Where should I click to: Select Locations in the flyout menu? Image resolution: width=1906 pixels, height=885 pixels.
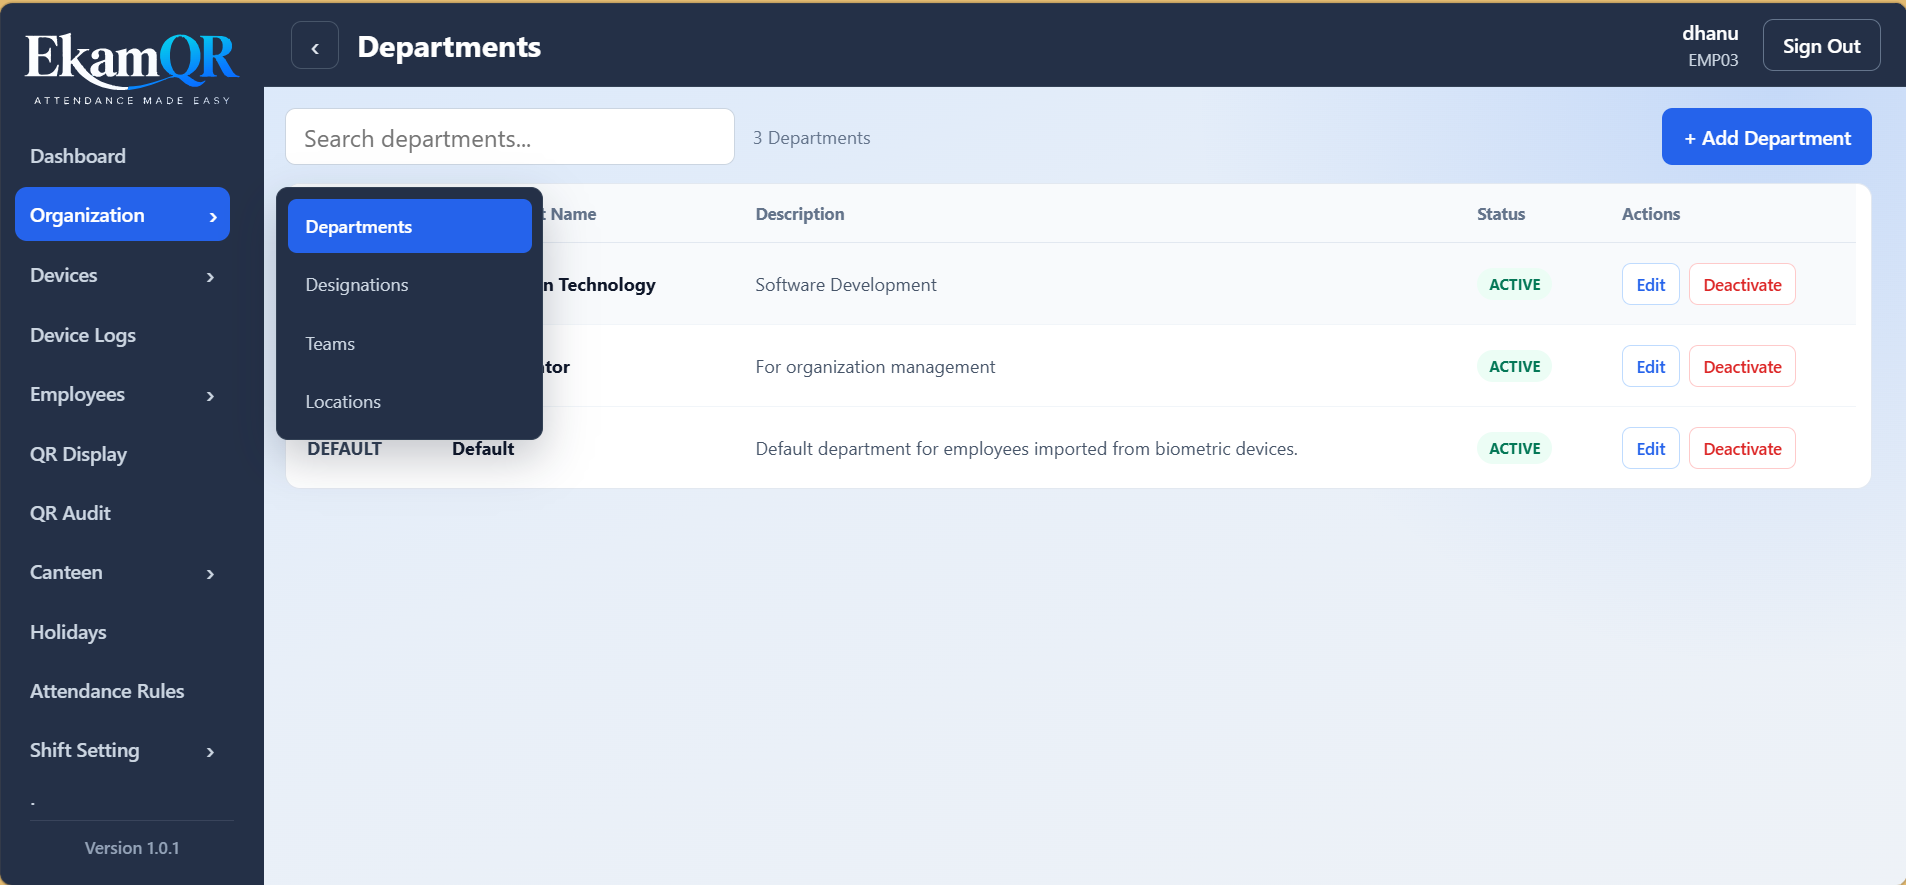[x=410, y=401]
